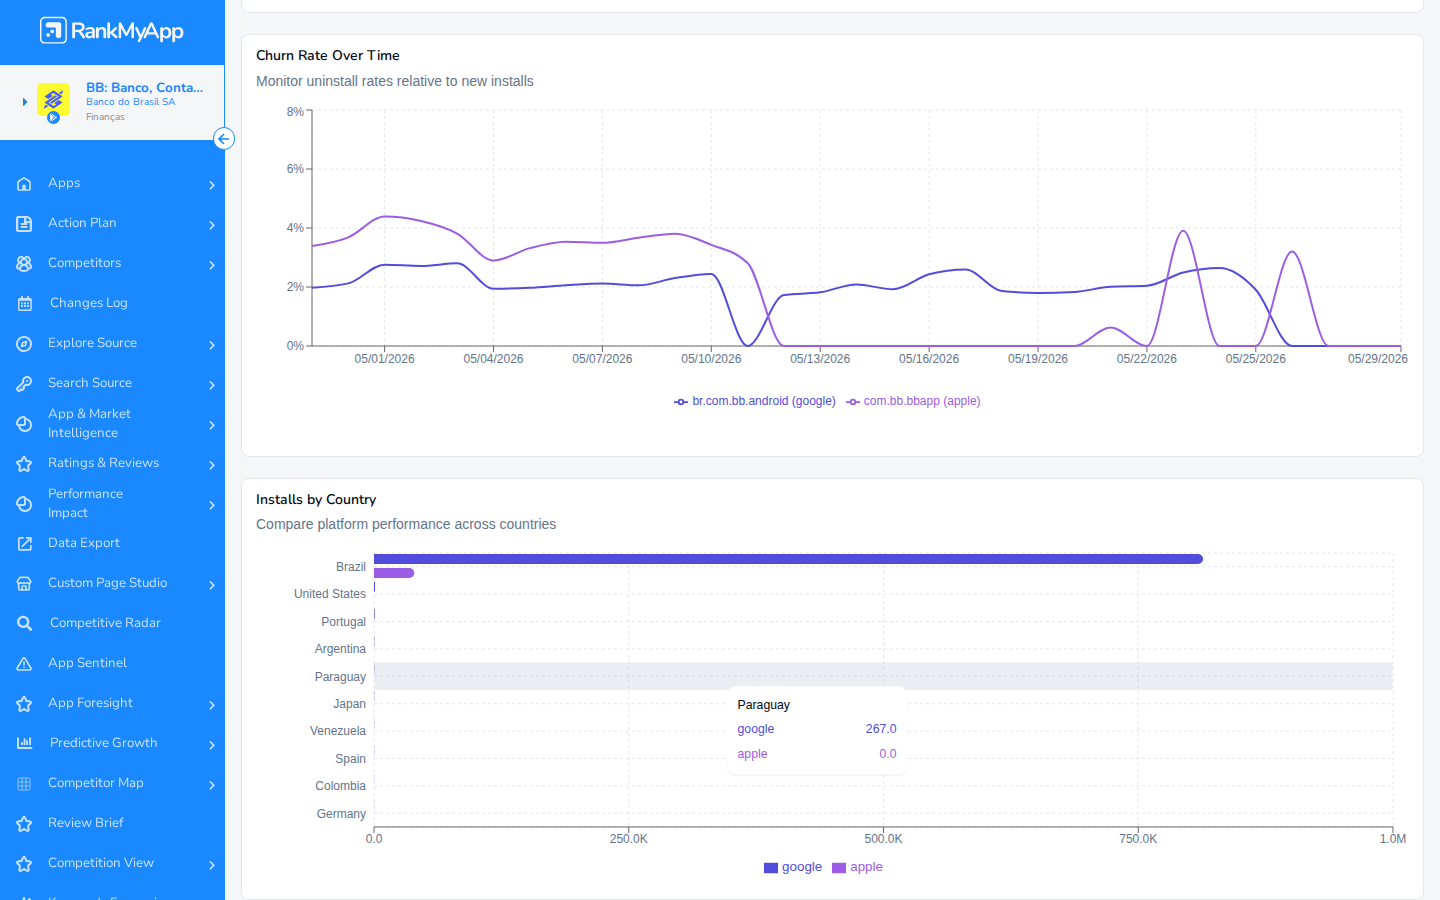The image size is (1440, 900).
Task: Click the Competitors icon in sidebar
Action: pos(24,264)
